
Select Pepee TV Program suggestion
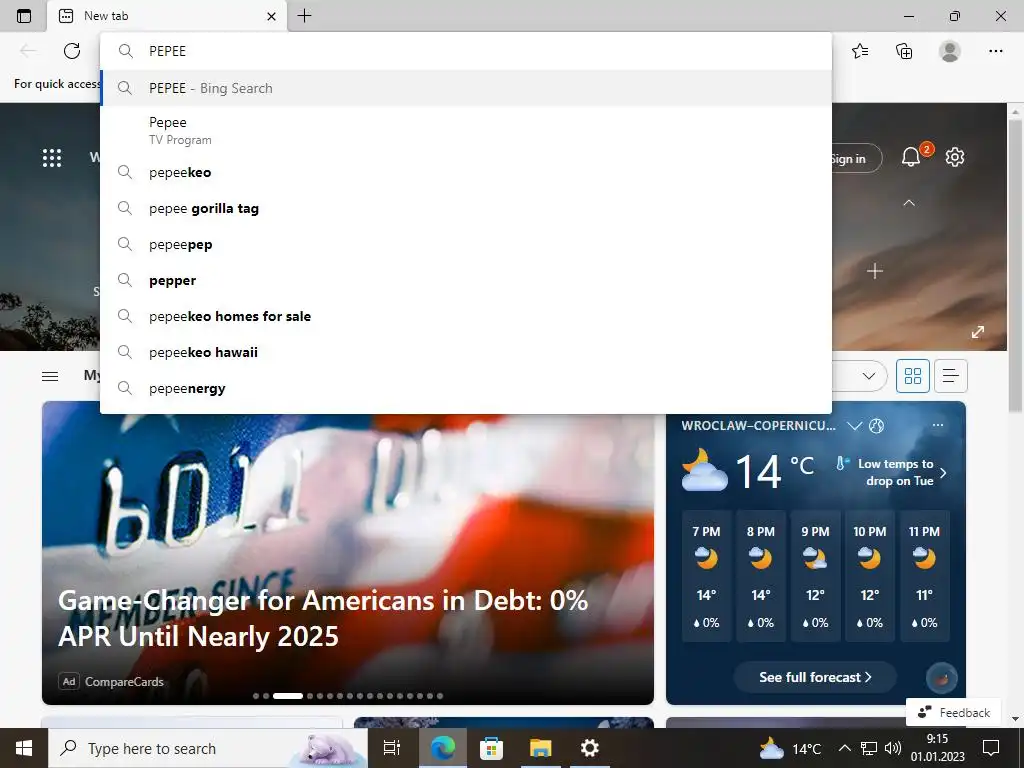466,131
